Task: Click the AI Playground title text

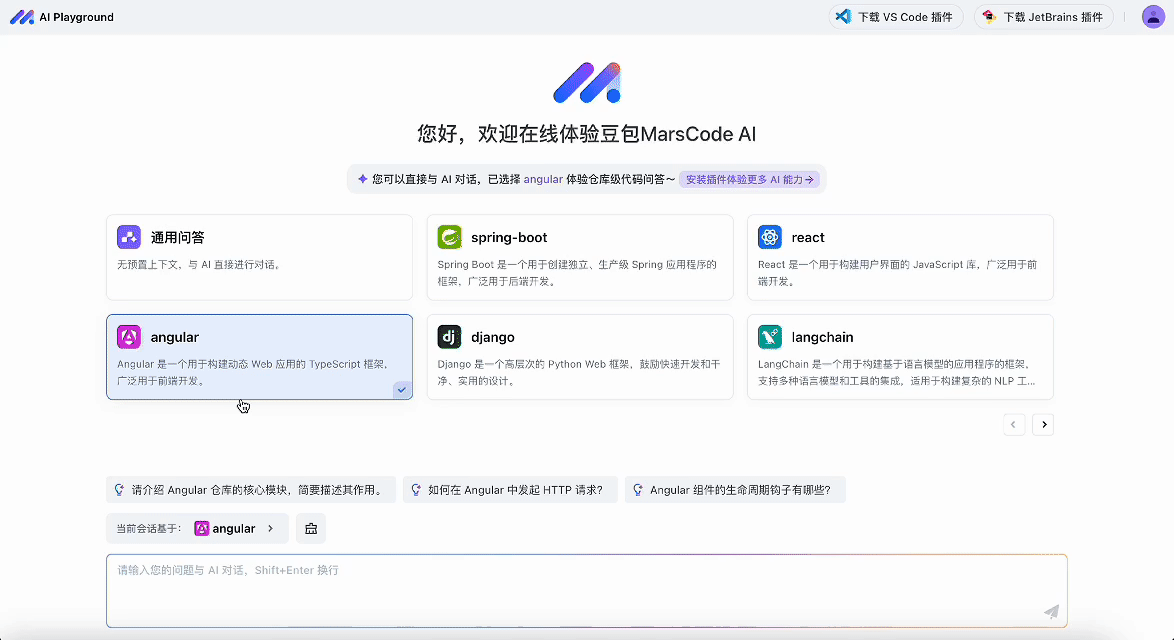Action: point(76,16)
